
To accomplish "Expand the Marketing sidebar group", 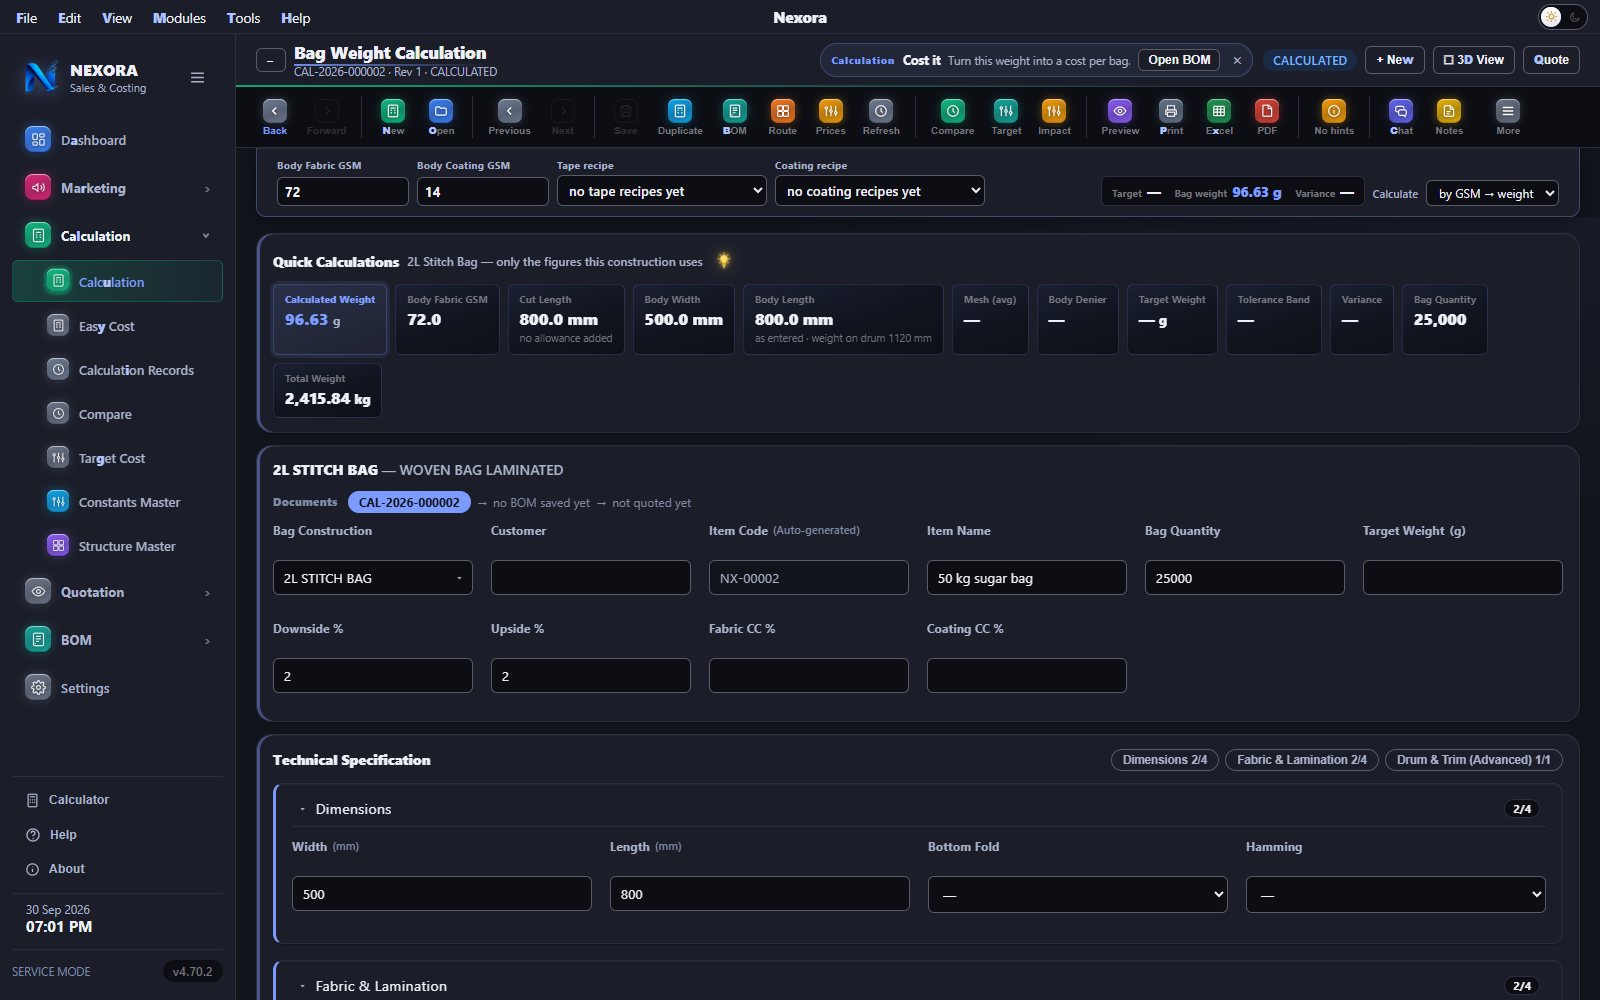I will click(117, 188).
